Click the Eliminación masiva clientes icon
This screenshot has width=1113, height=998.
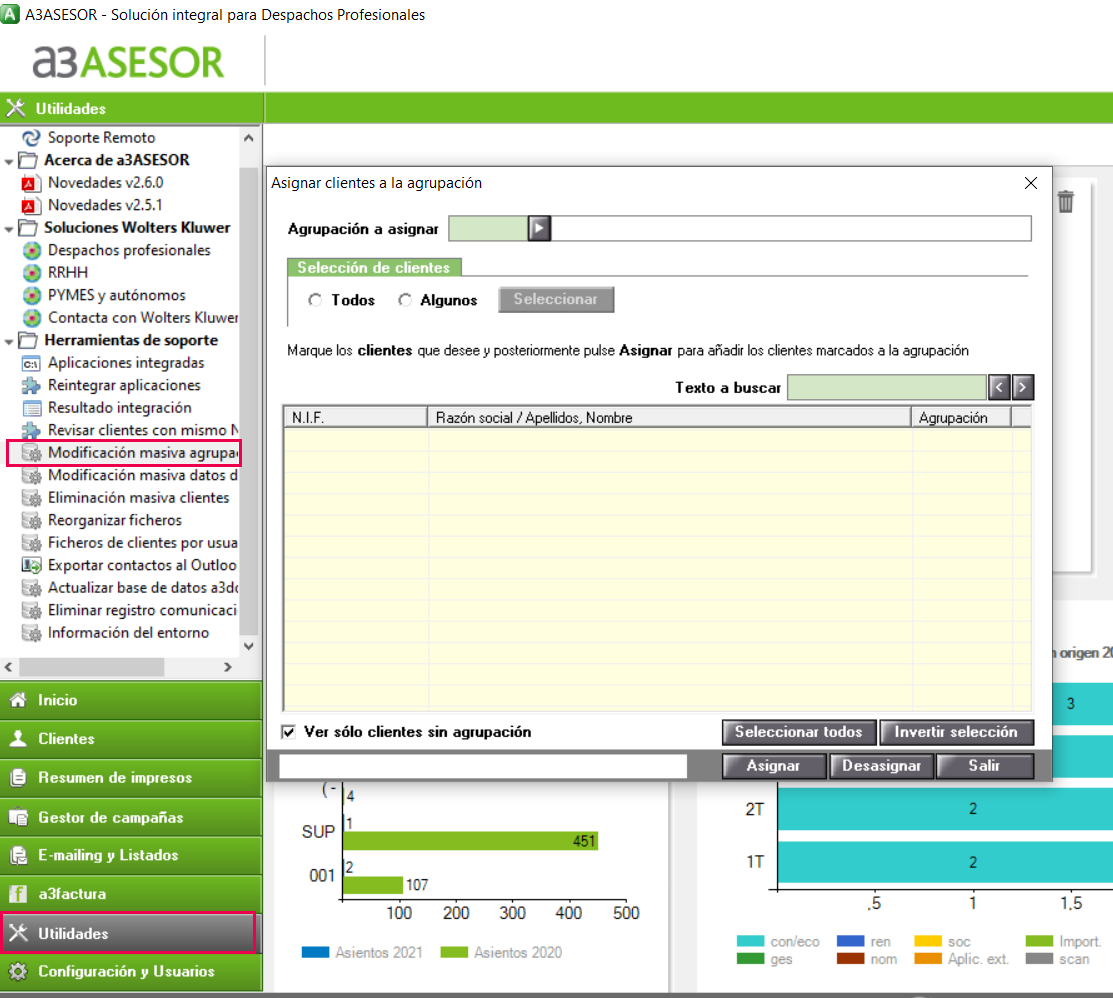[x=31, y=498]
